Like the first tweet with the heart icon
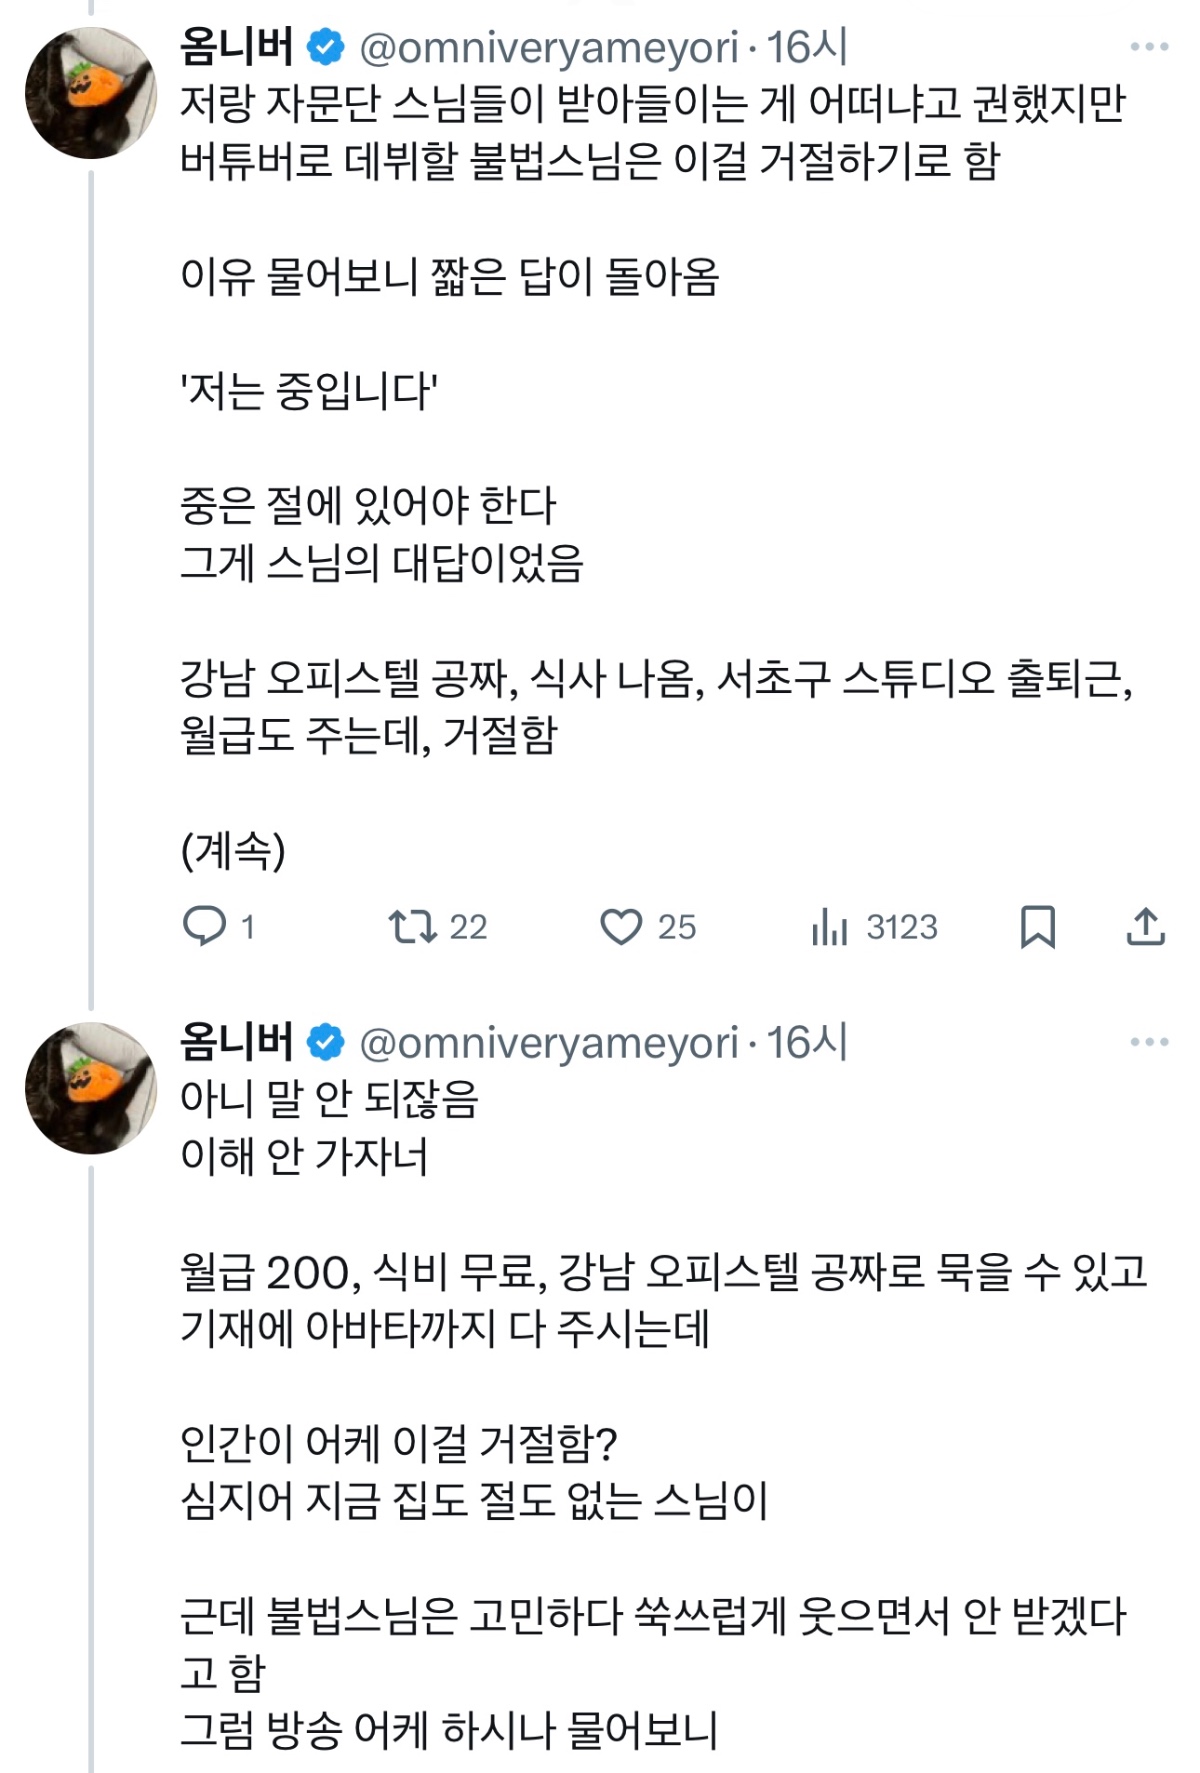The width and height of the screenshot is (1200, 1773). 621,926
